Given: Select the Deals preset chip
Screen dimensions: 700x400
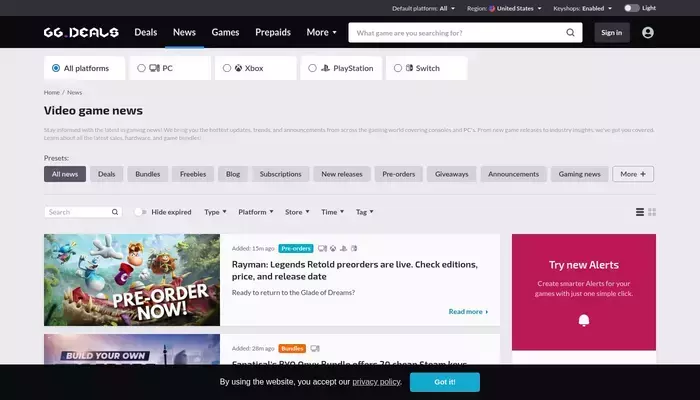Looking at the screenshot, I should click(x=107, y=174).
